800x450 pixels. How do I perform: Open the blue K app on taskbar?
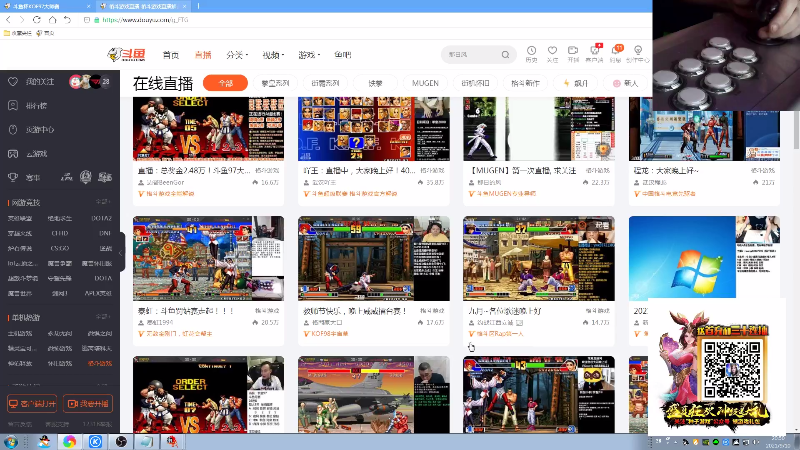point(95,441)
